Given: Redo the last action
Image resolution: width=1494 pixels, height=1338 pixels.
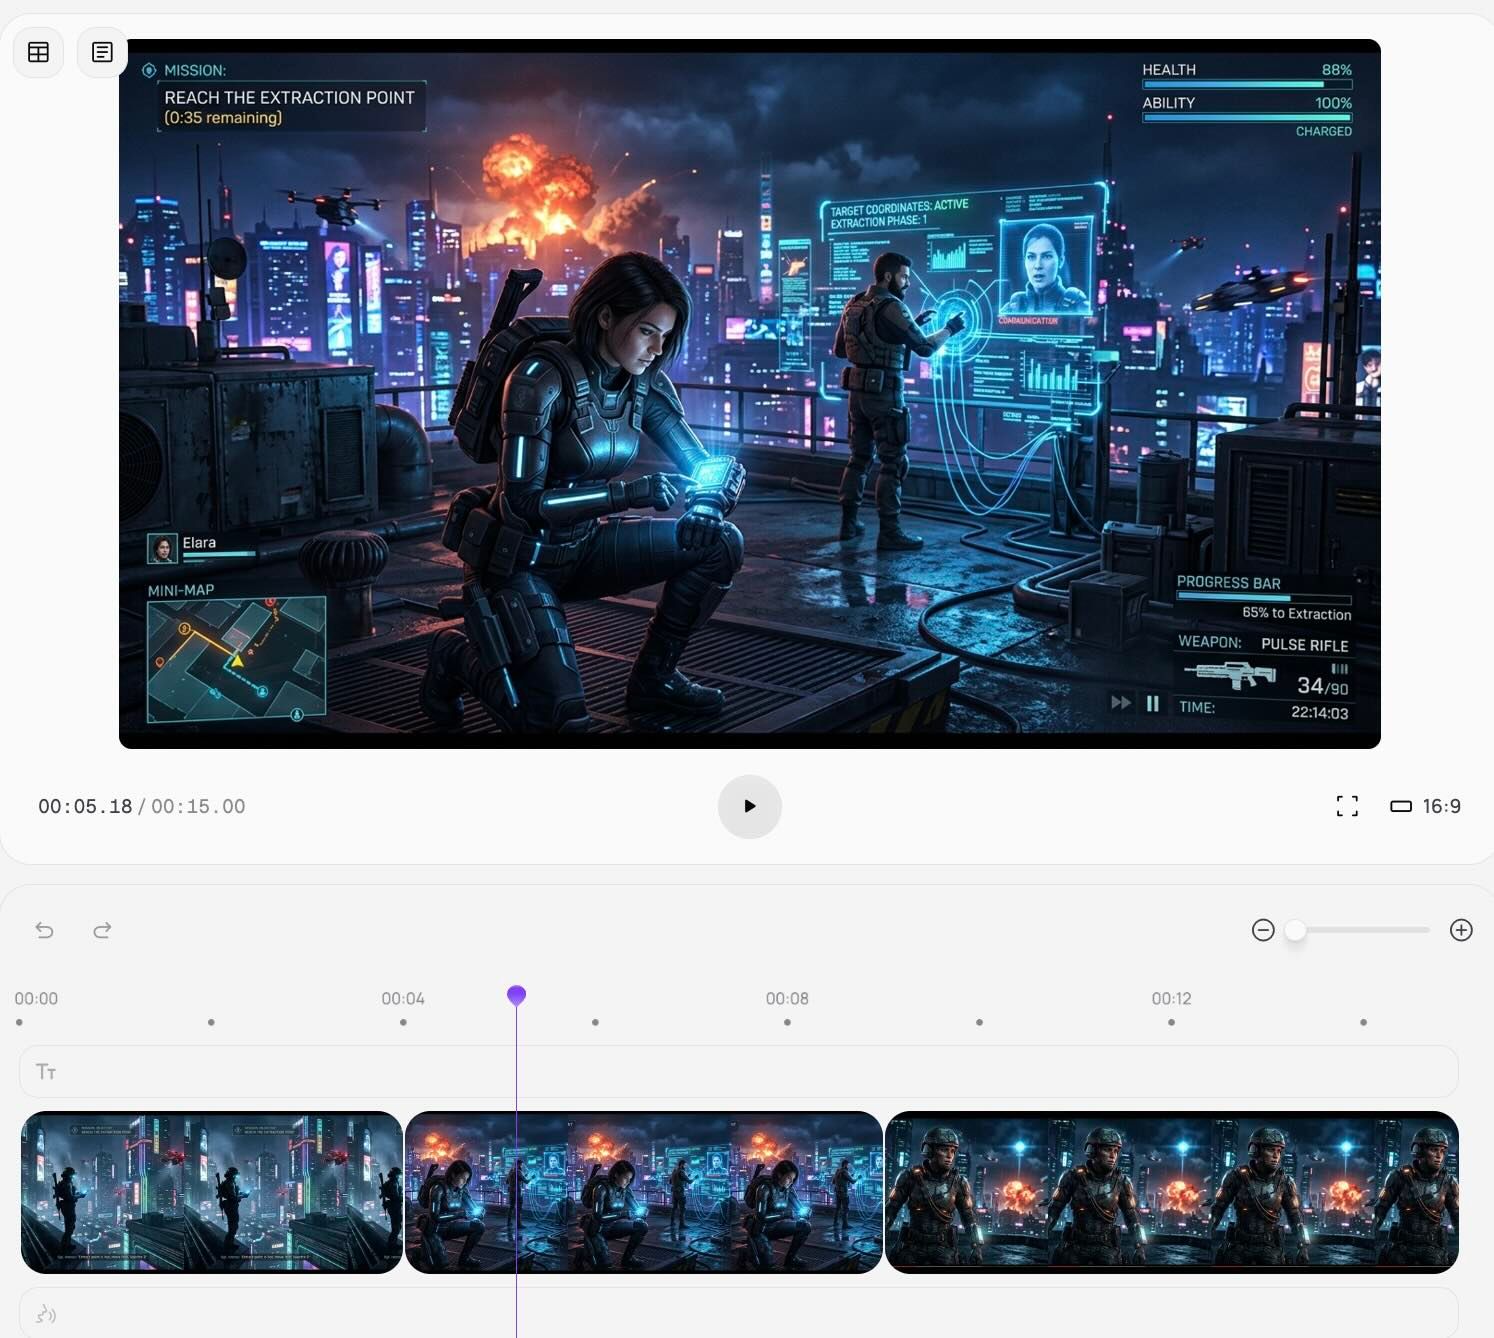Looking at the screenshot, I should [102, 930].
